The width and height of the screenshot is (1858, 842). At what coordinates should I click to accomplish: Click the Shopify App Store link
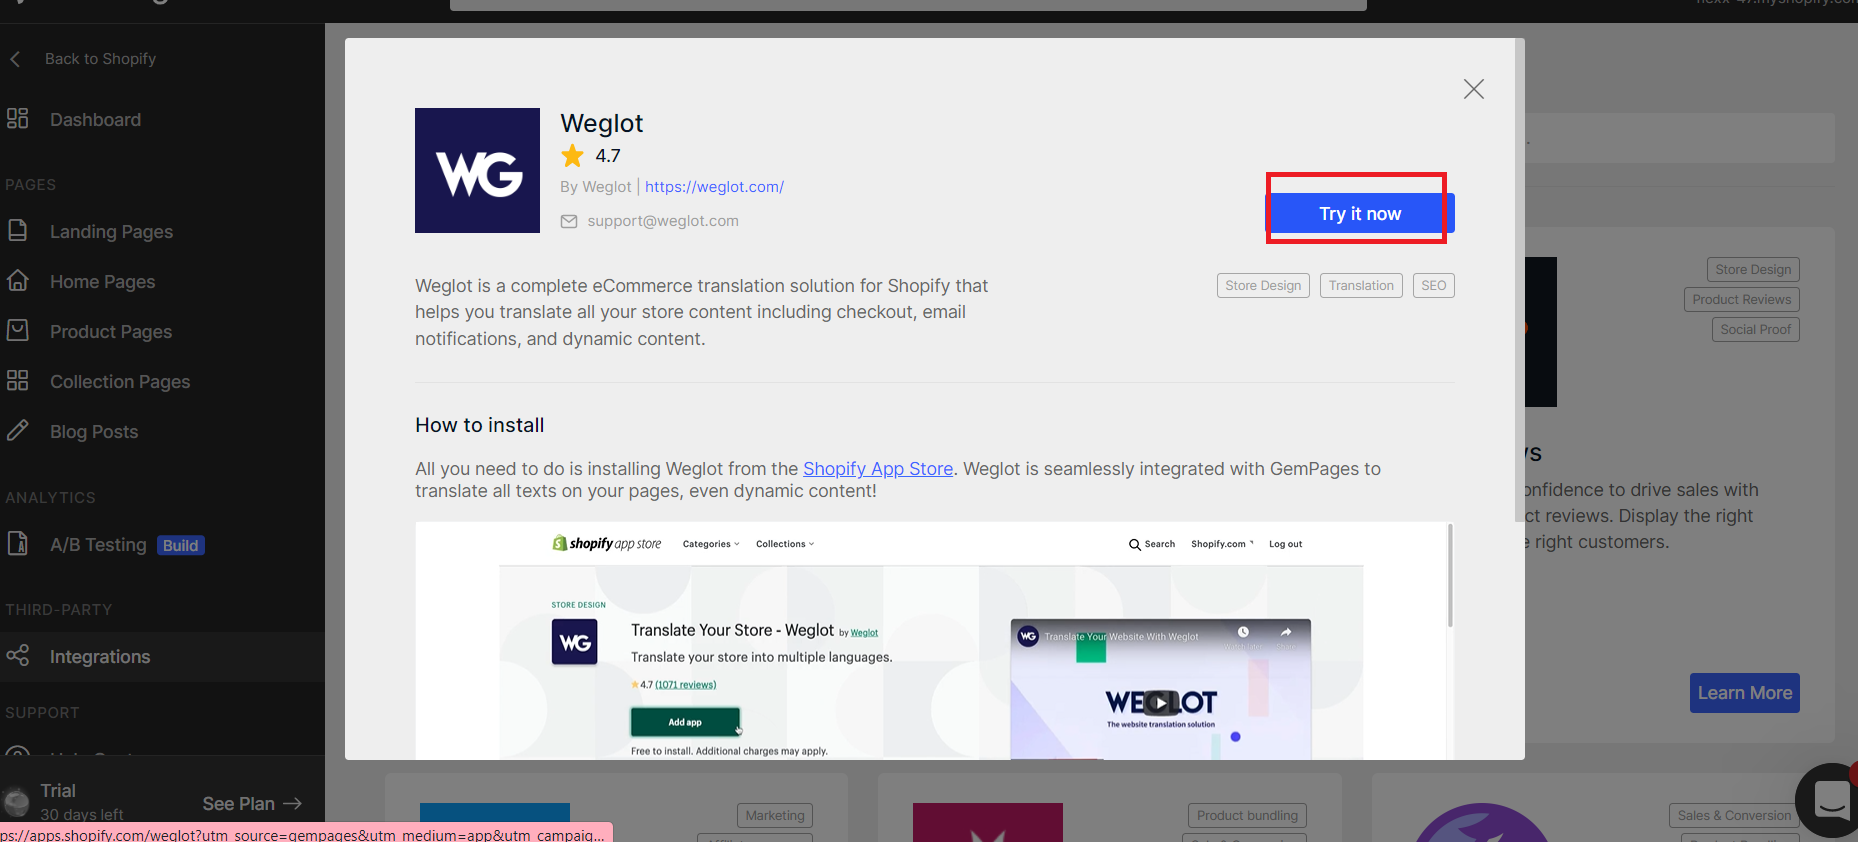(x=878, y=469)
